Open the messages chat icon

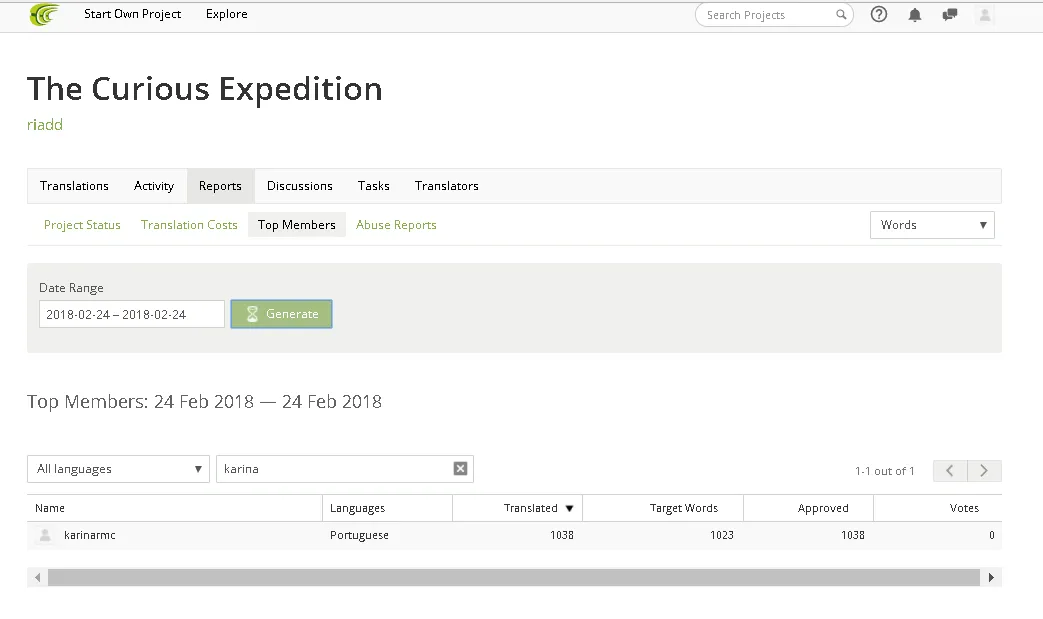coord(950,14)
